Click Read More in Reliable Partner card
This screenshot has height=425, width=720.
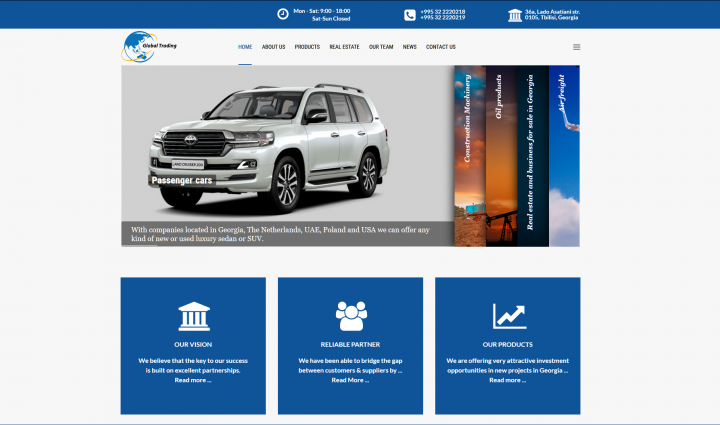coord(350,380)
